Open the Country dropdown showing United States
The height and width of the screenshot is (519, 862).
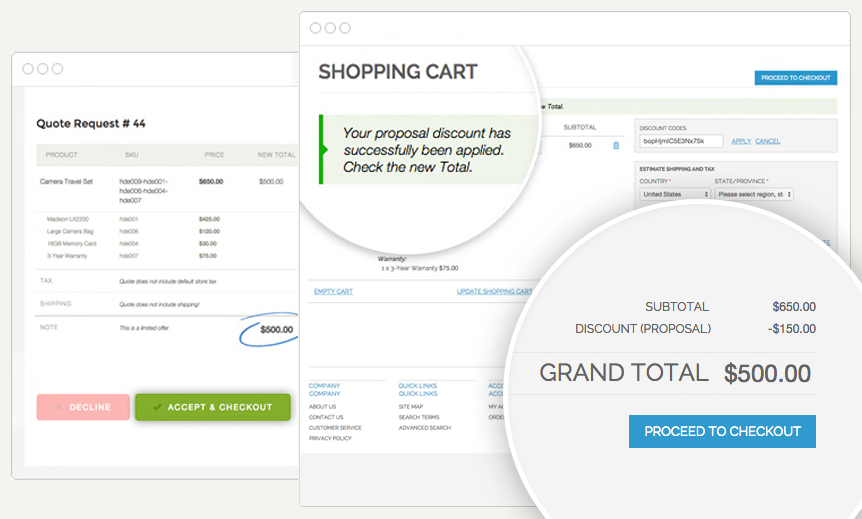(x=675, y=194)
